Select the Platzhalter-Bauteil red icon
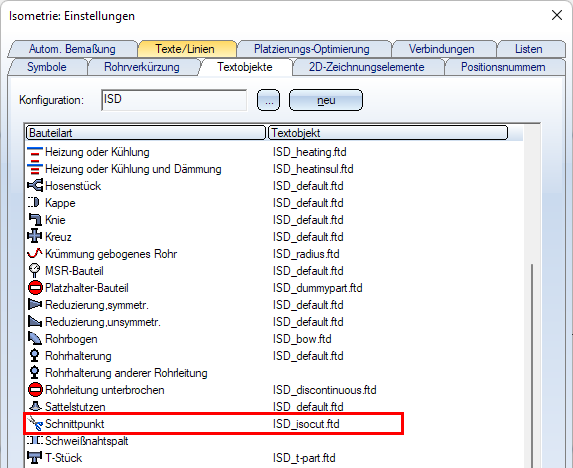The height and width of the screenshot is (468, 573). [35, 288]
